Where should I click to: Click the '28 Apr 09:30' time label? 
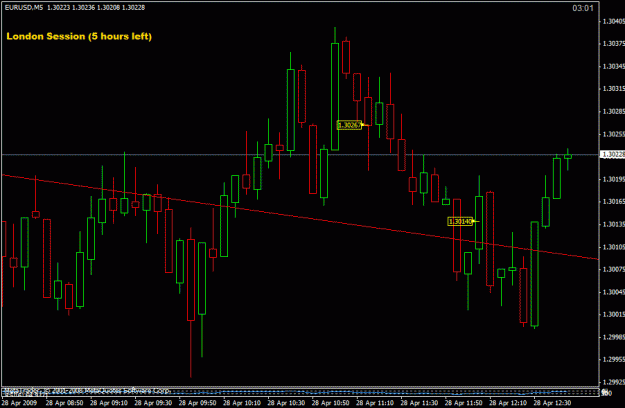click(153, 403)
